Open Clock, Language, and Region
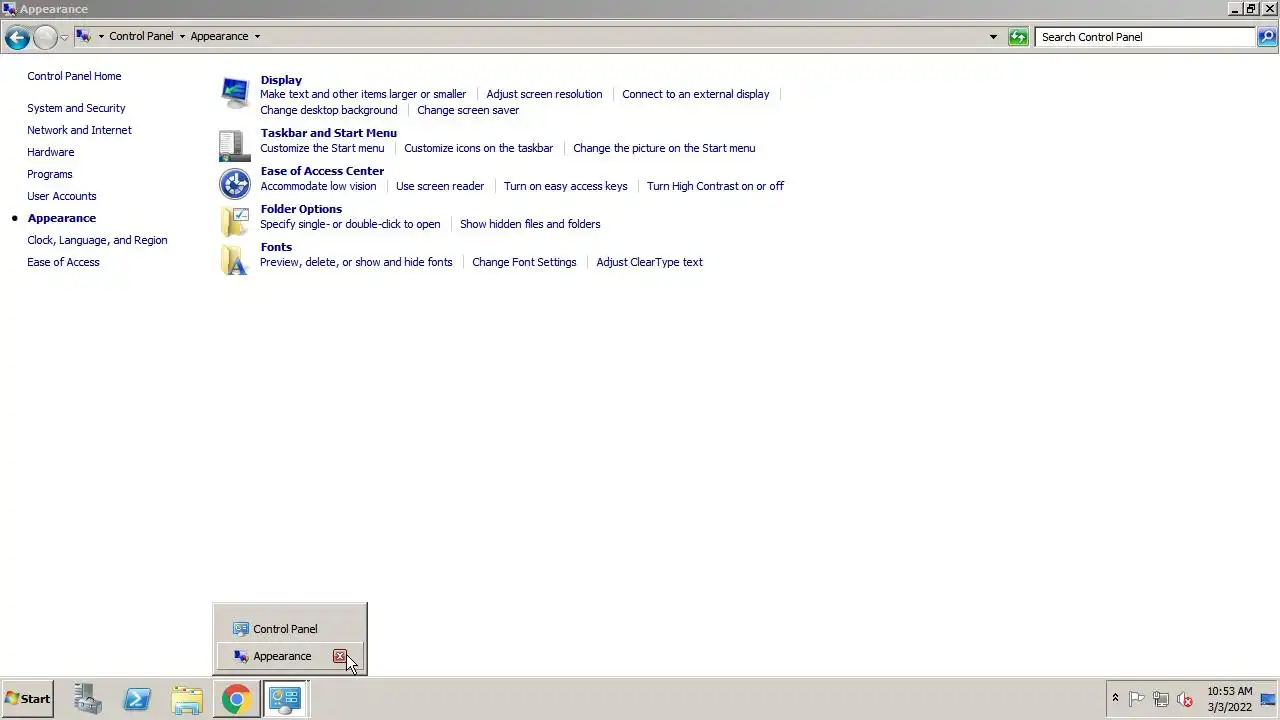 coord(97,240)
